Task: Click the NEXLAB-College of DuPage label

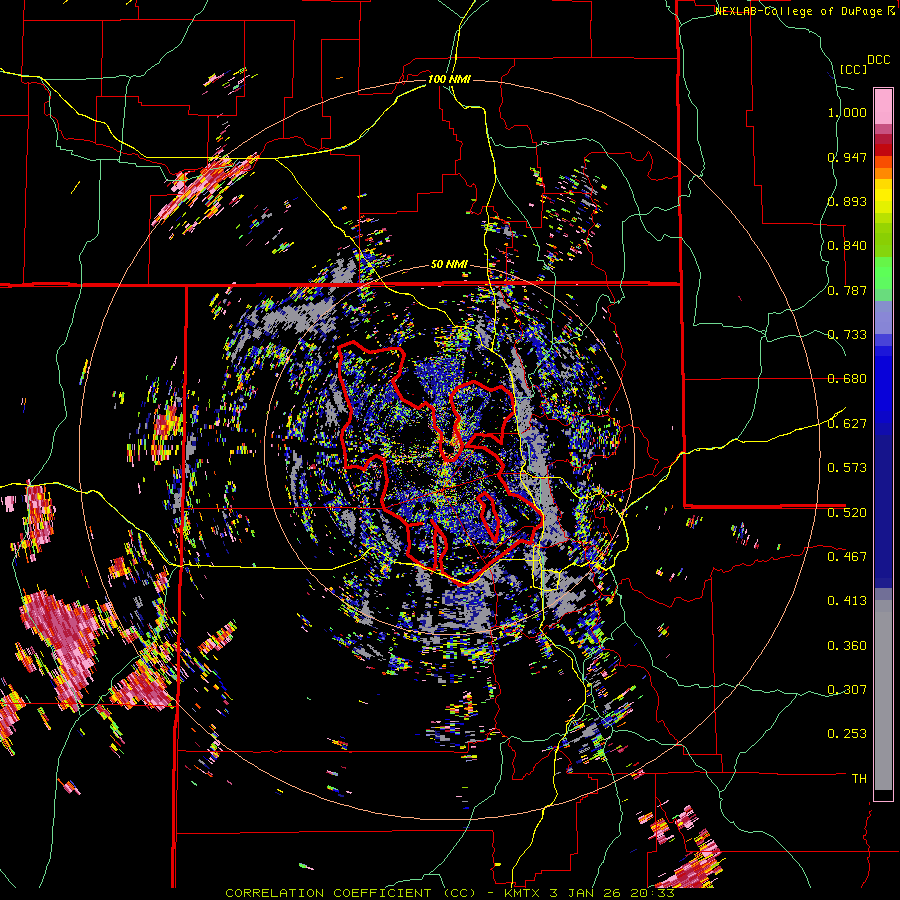Action: (x=801, y=11)
